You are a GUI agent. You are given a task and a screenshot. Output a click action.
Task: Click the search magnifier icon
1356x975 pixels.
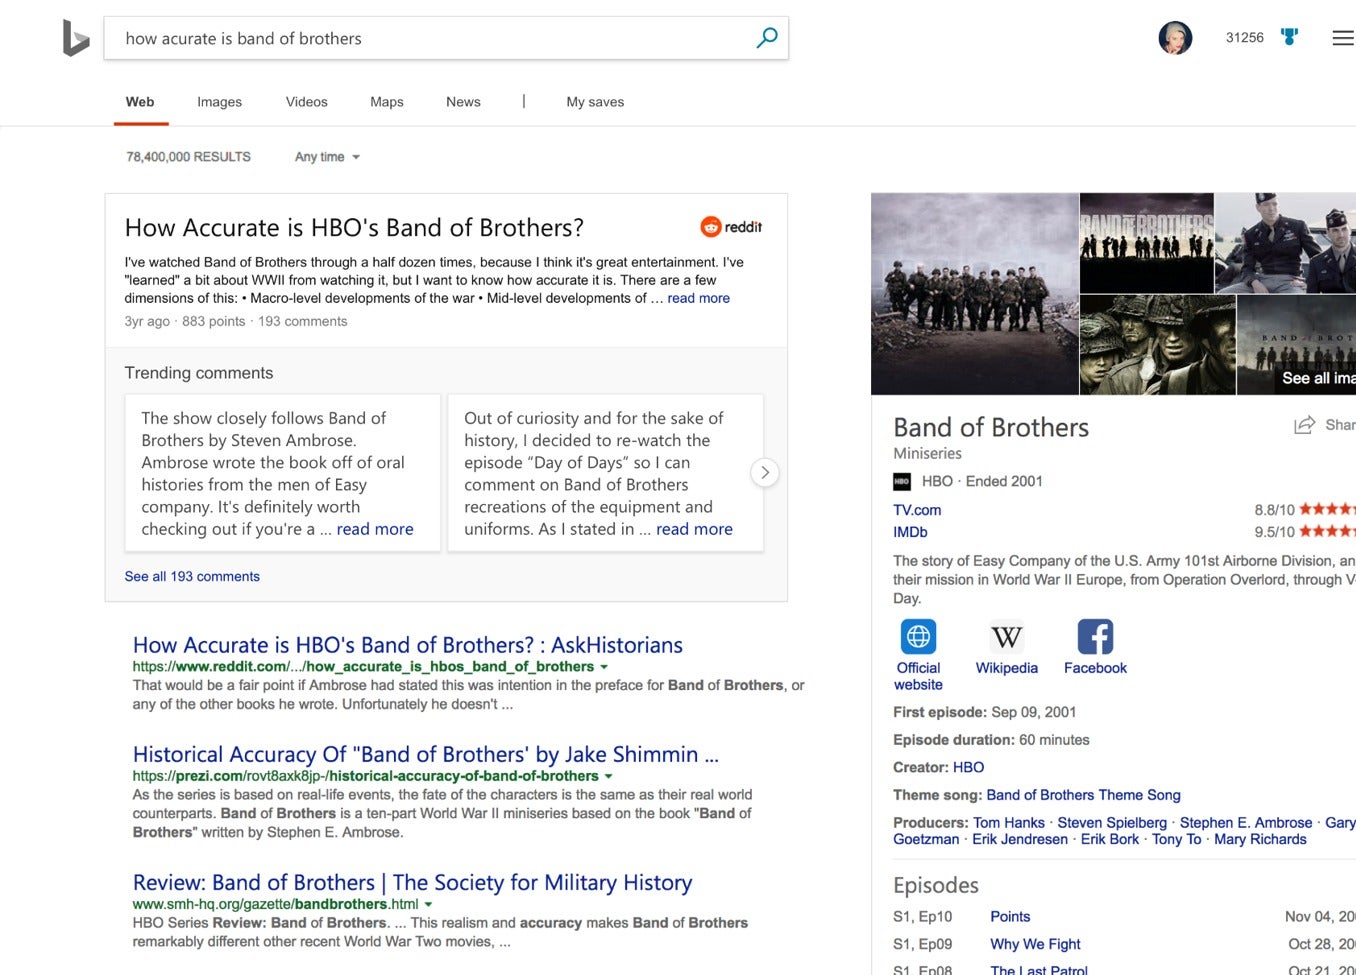coord(767,38)
